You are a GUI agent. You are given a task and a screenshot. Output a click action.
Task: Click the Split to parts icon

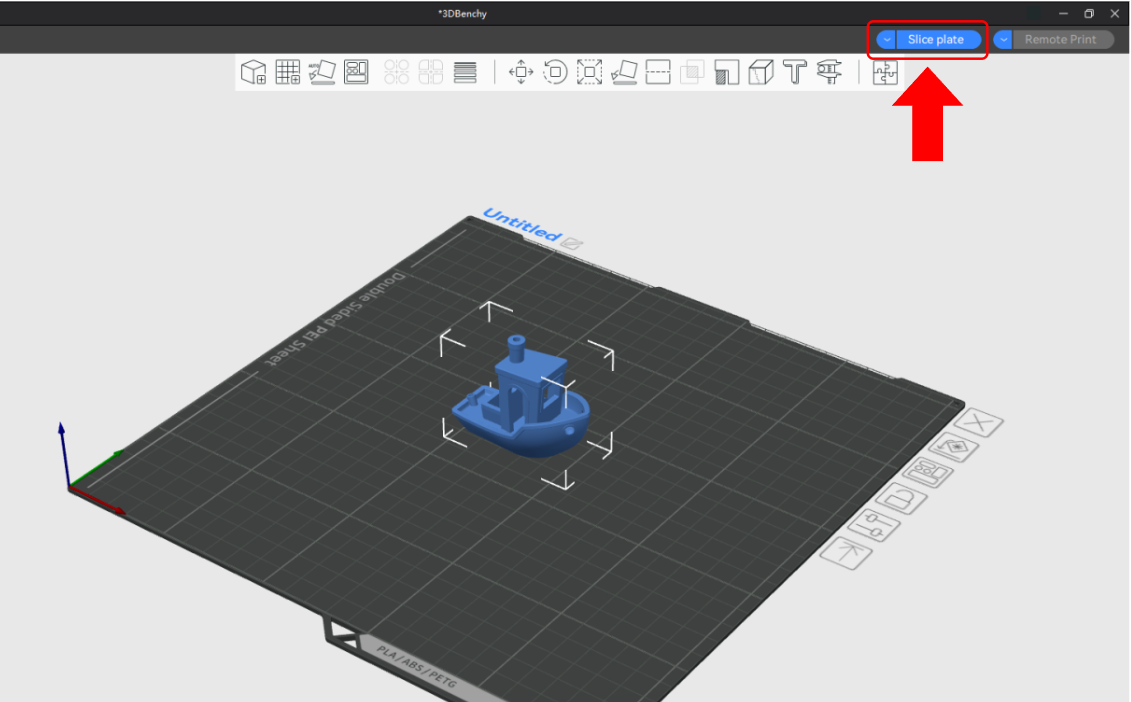431,72
